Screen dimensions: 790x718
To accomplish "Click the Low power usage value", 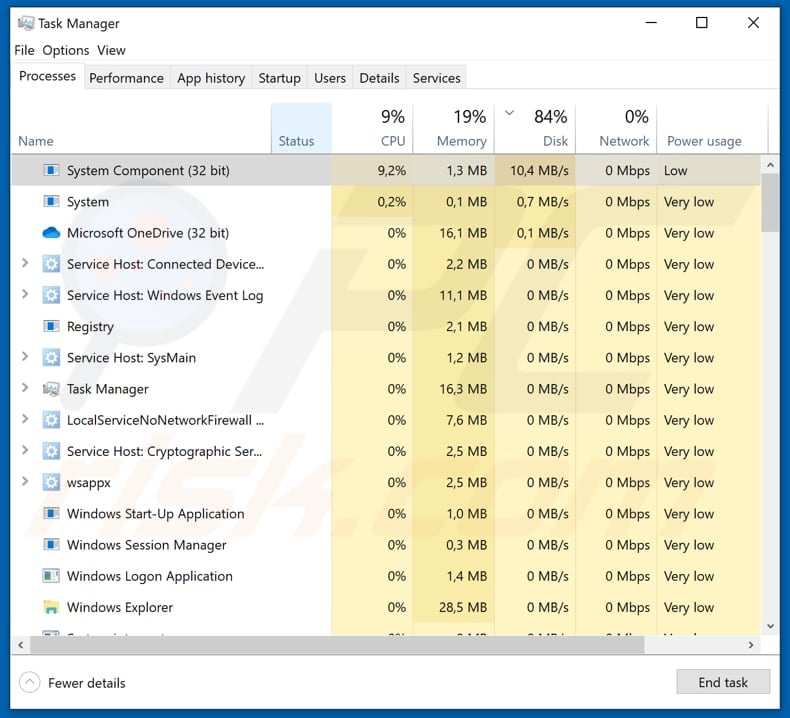I will point(675,171).
